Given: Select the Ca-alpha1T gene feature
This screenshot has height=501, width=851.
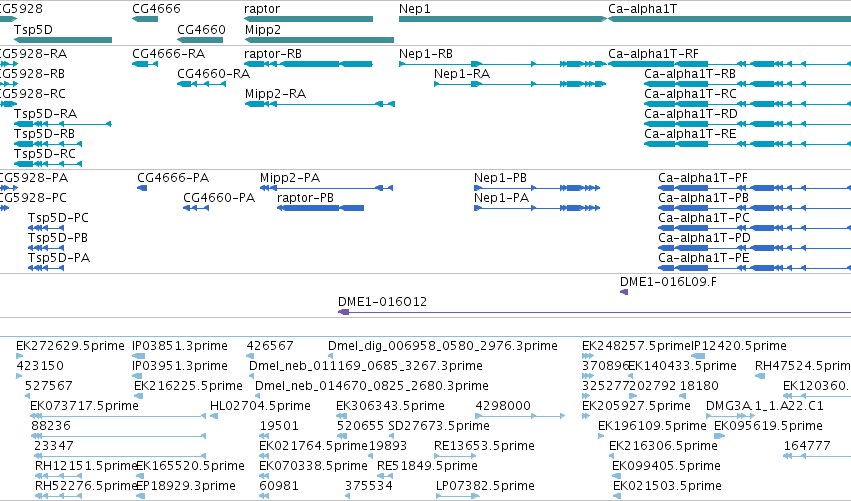Looking at the screenshot, I should (729, 19).
